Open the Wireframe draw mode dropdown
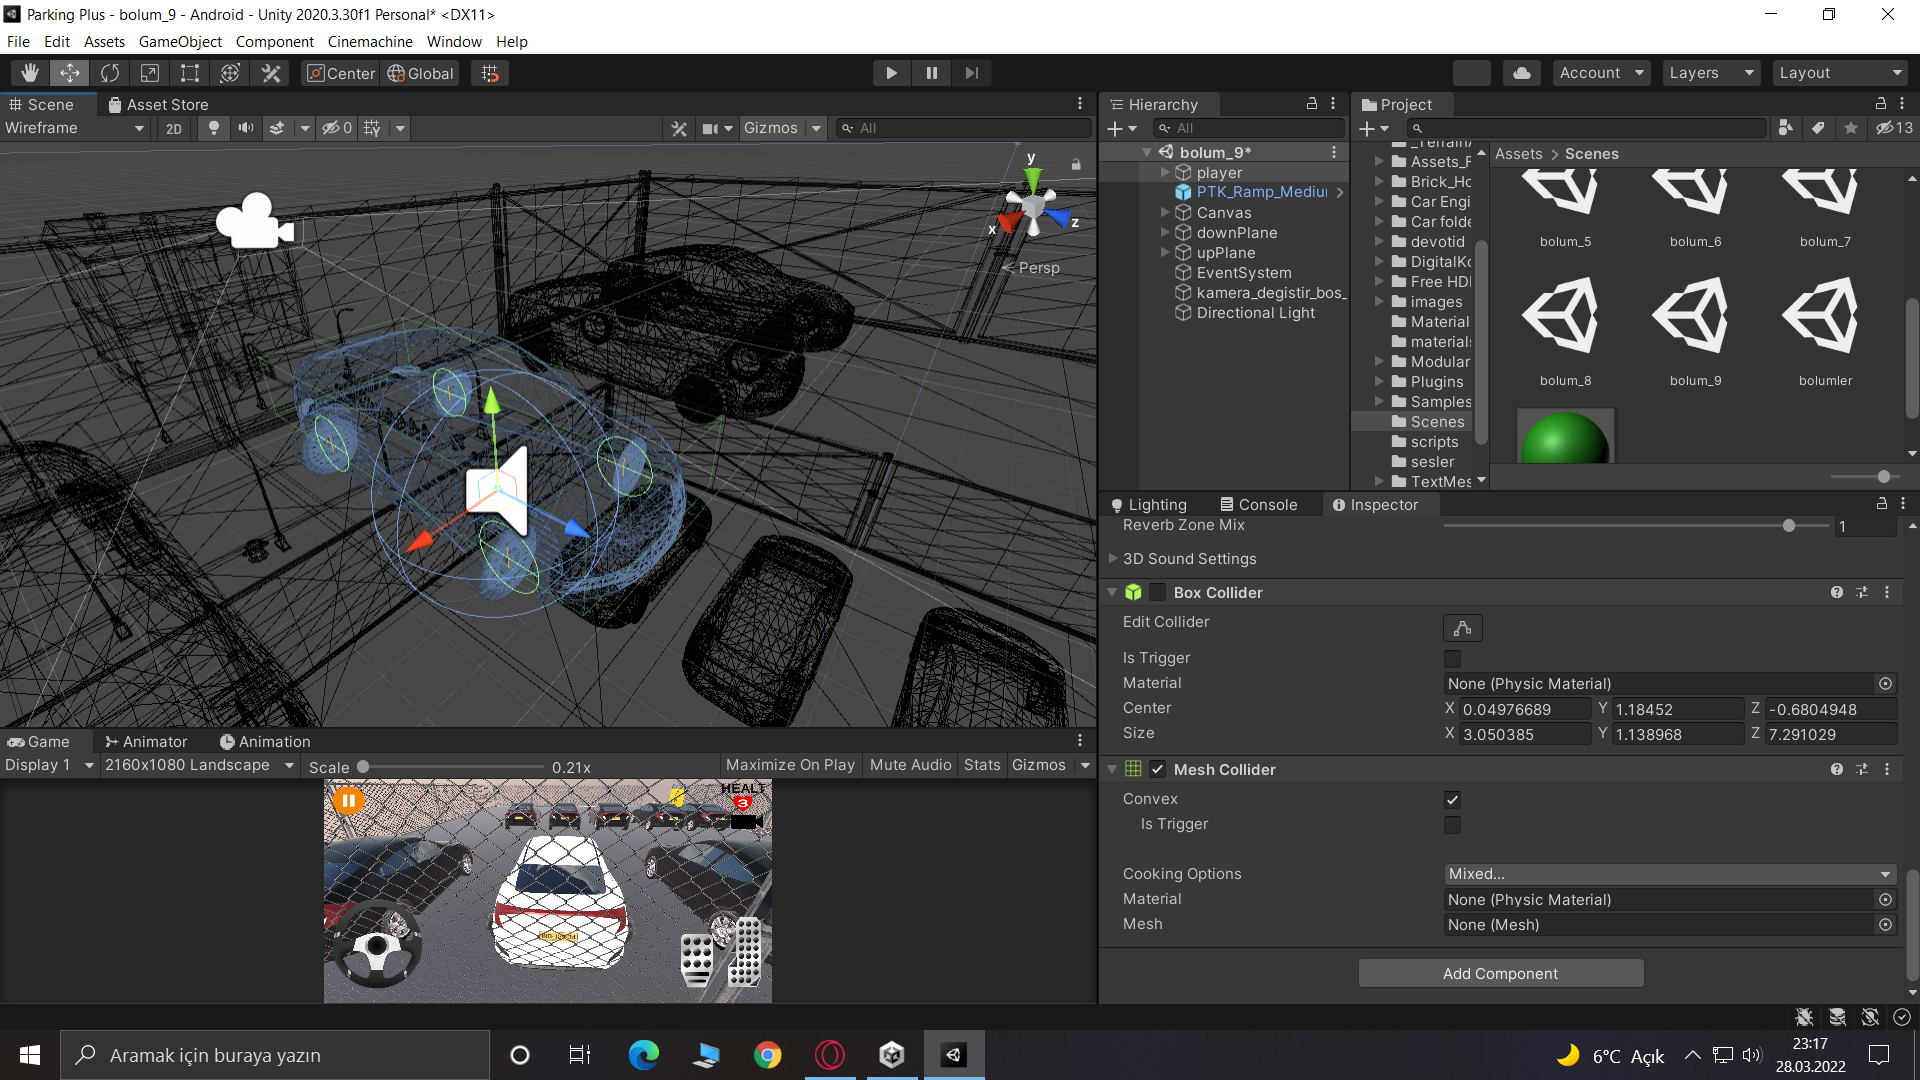Viewport: 1920px width, 1080px height. tap(75, 128)
